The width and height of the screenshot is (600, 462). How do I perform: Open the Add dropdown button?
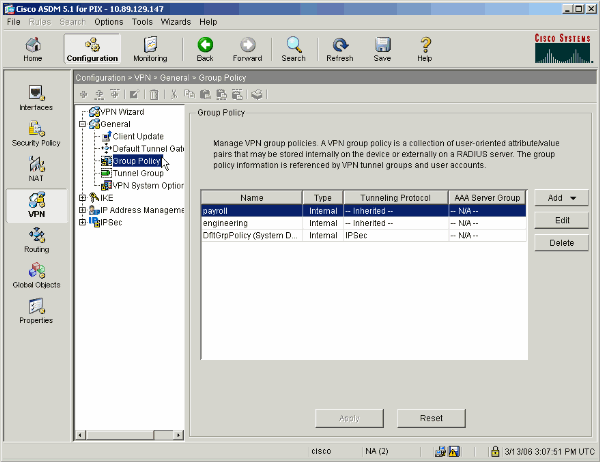coord(561,198)
